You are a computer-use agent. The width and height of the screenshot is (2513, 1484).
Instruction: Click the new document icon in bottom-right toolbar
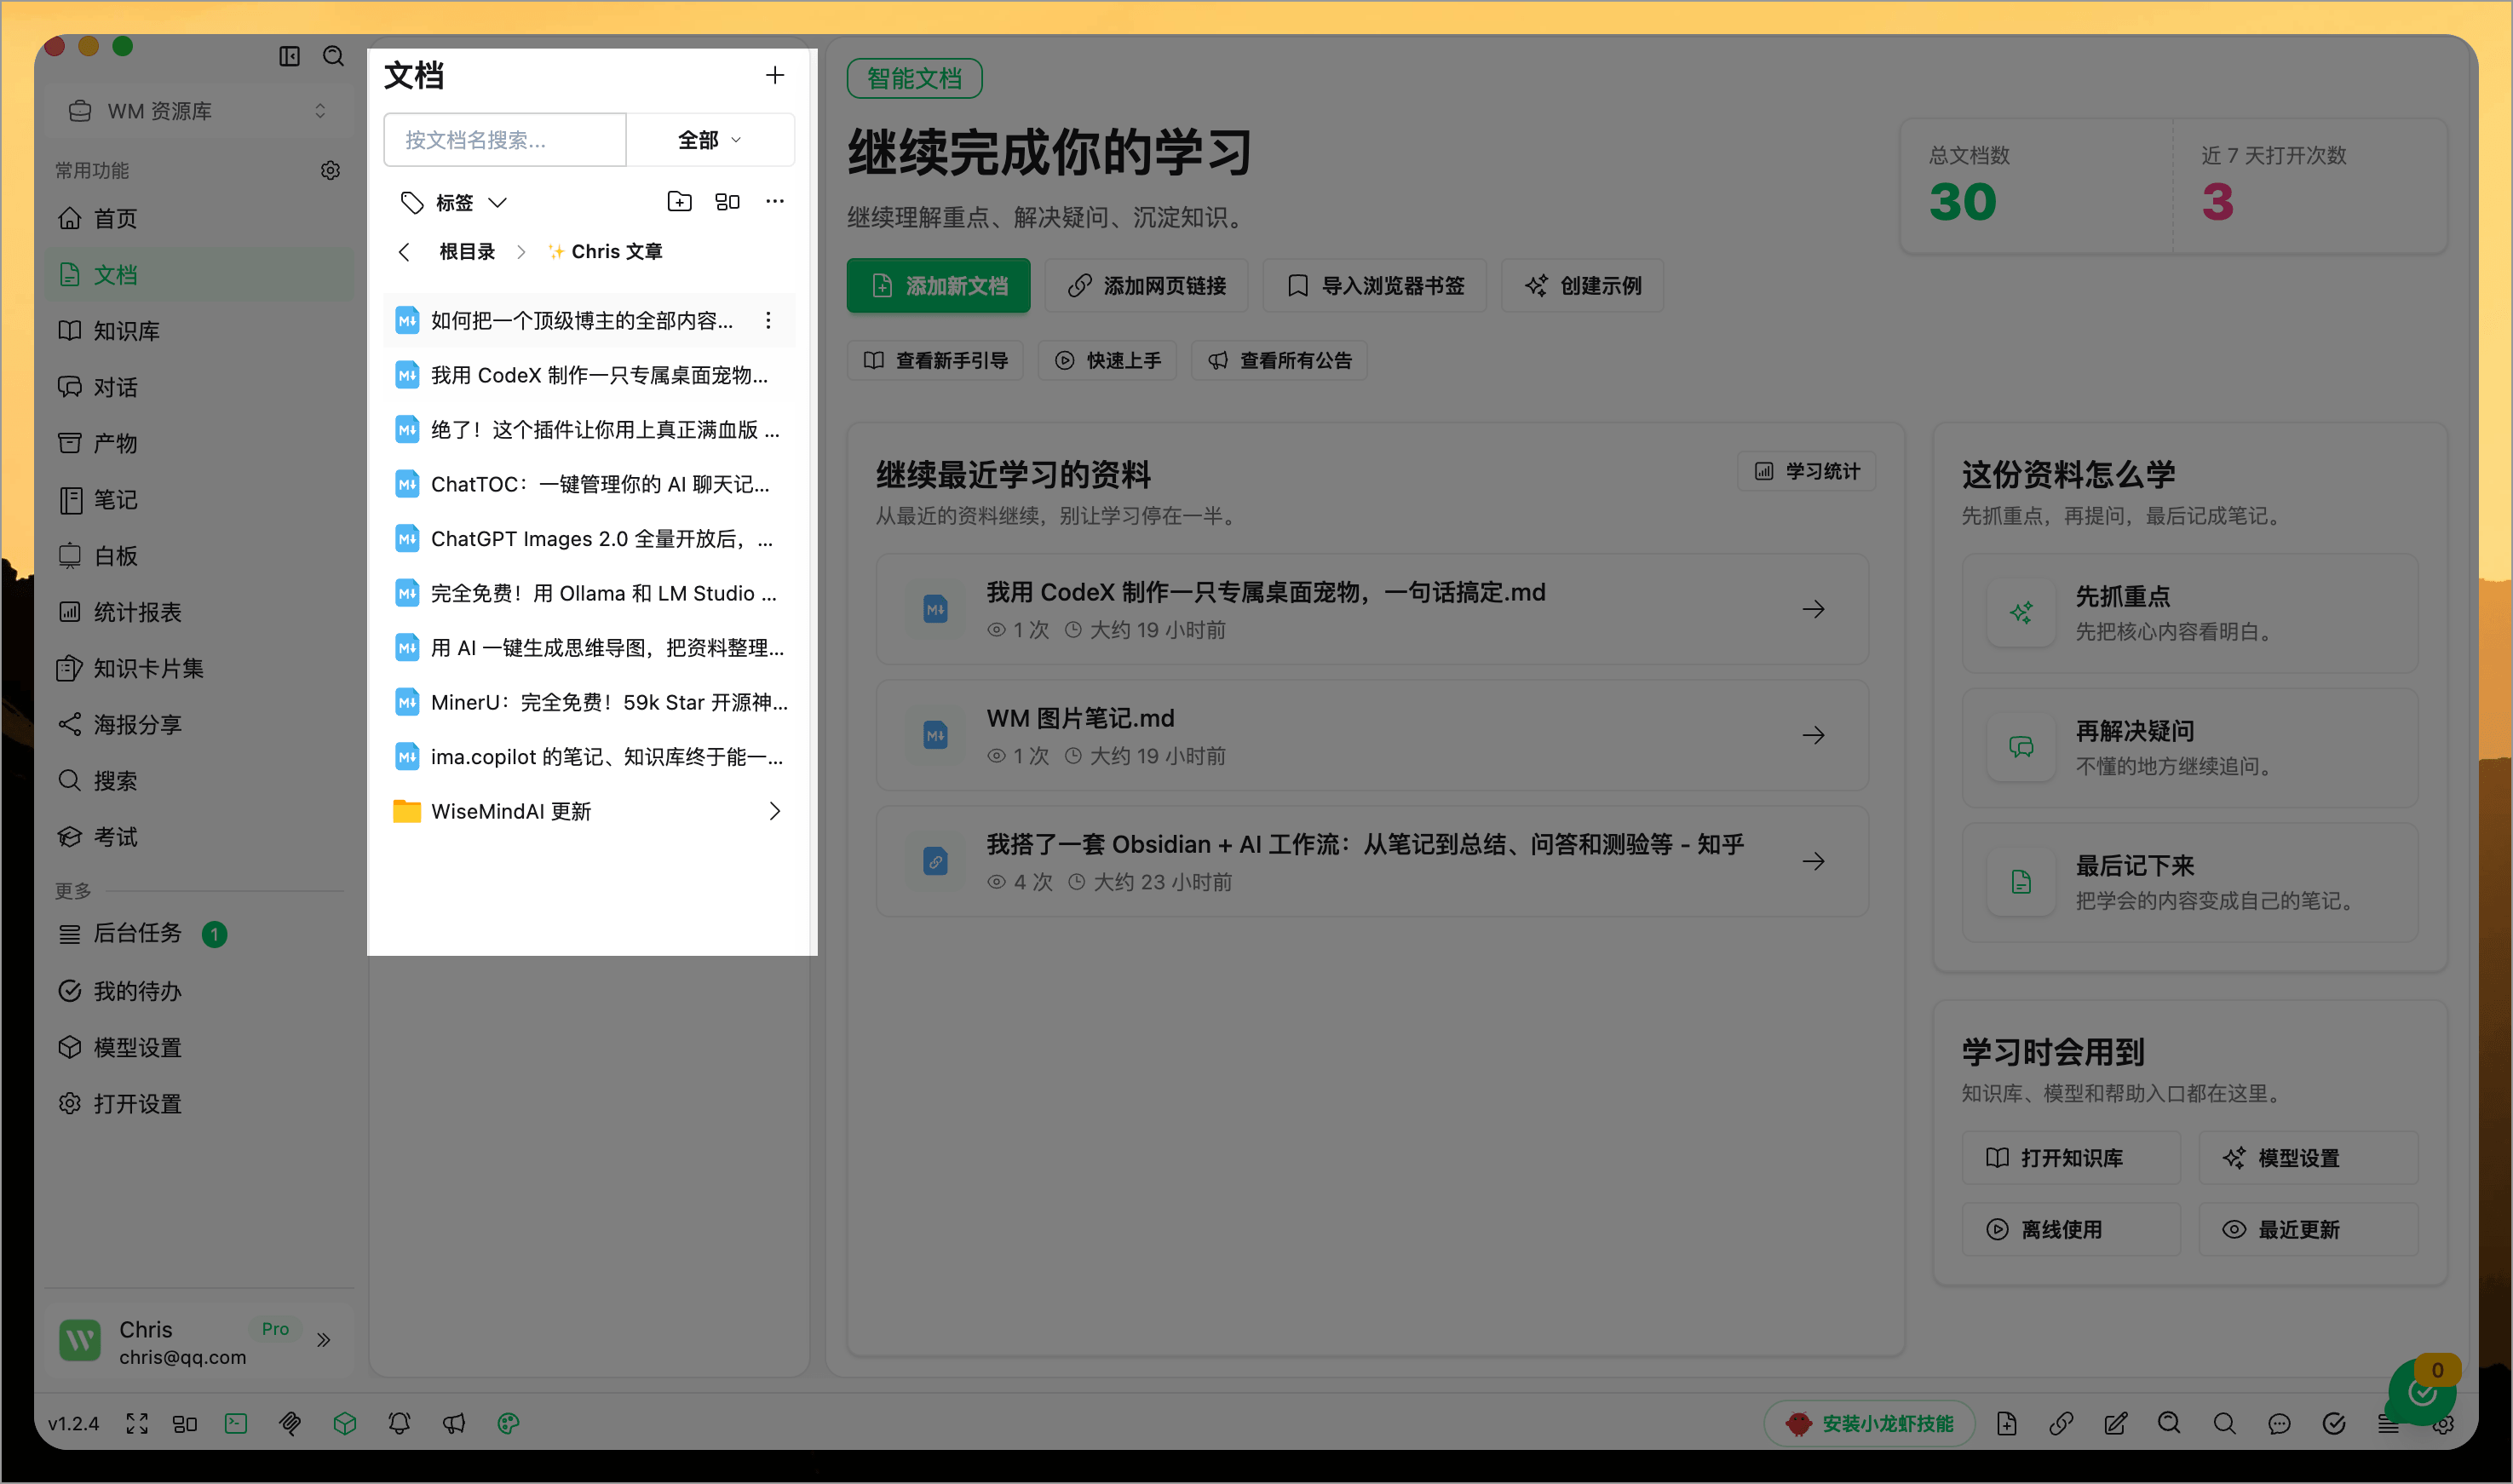(x=2006, y=1423)
